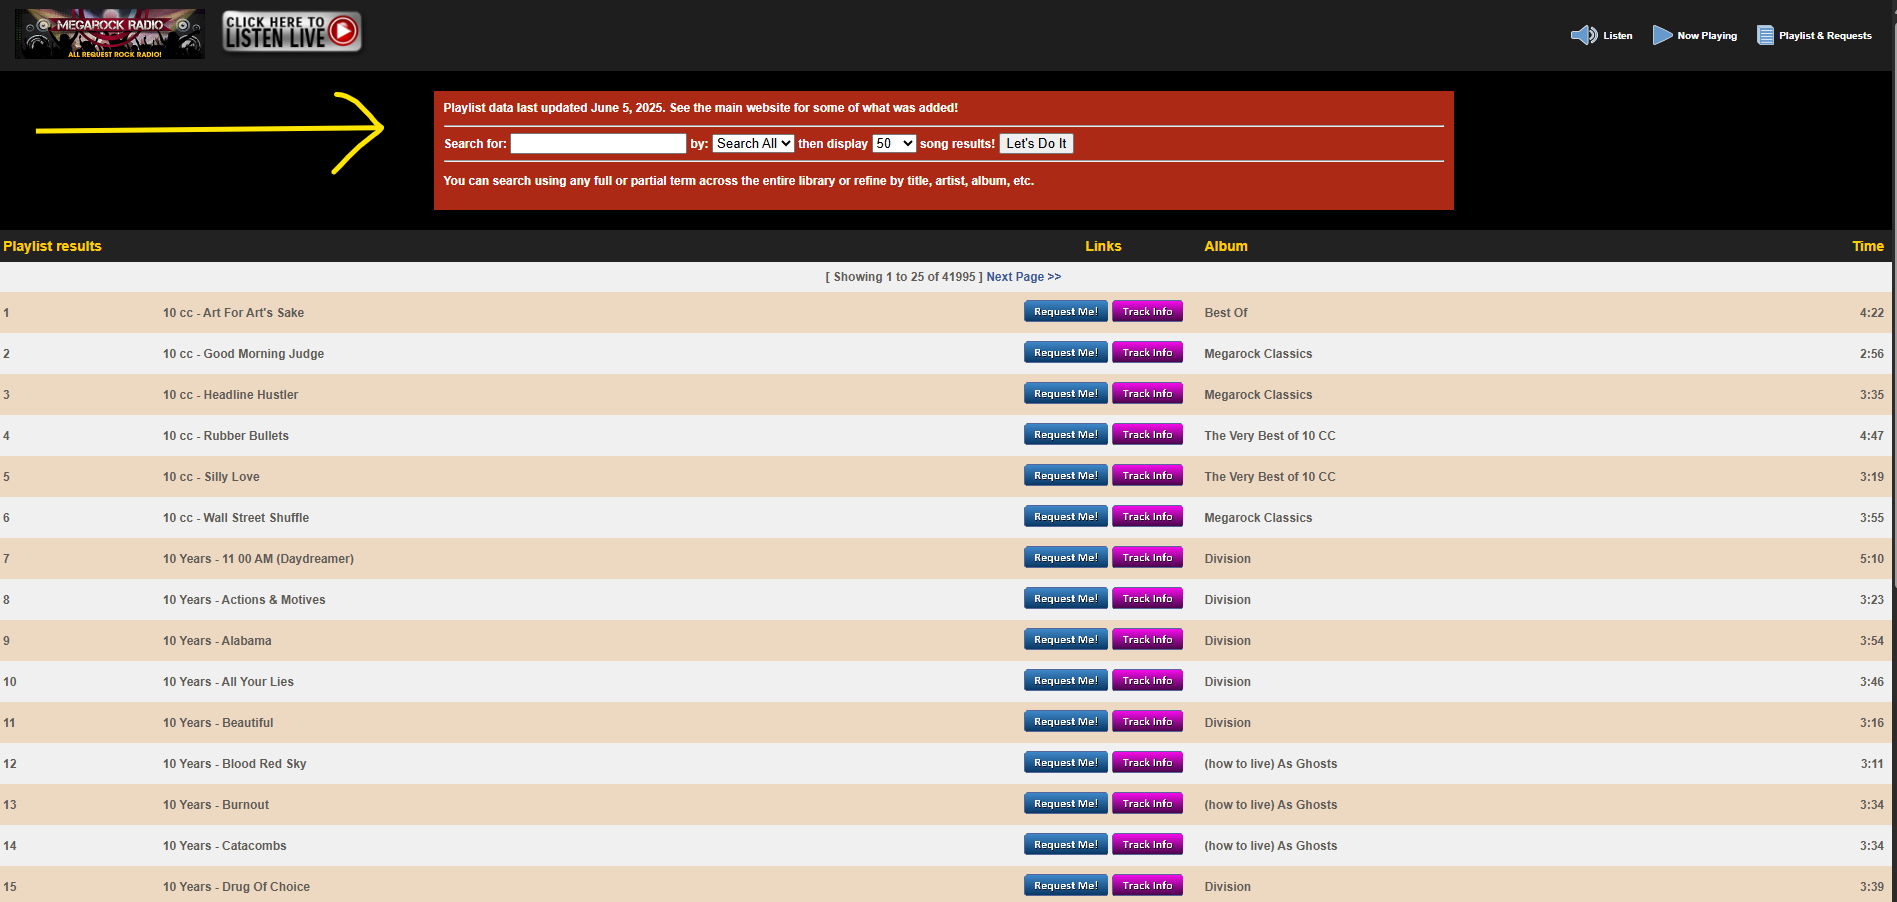Focus the Search for text field

(x=598, y=144)
